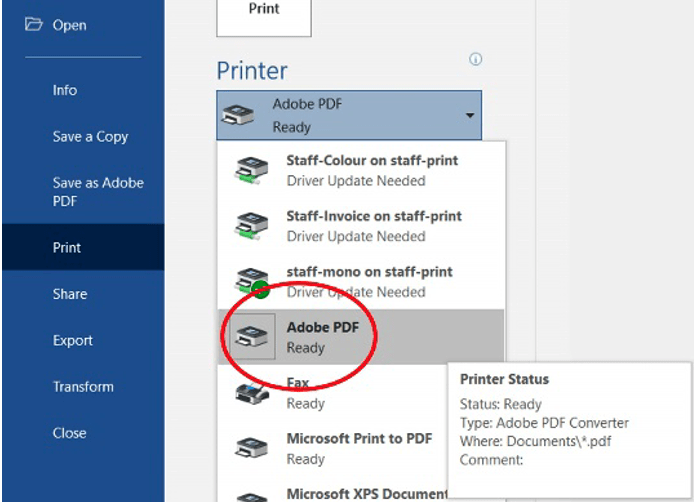Click the Staff-Colour printer icon

point(251,170)
